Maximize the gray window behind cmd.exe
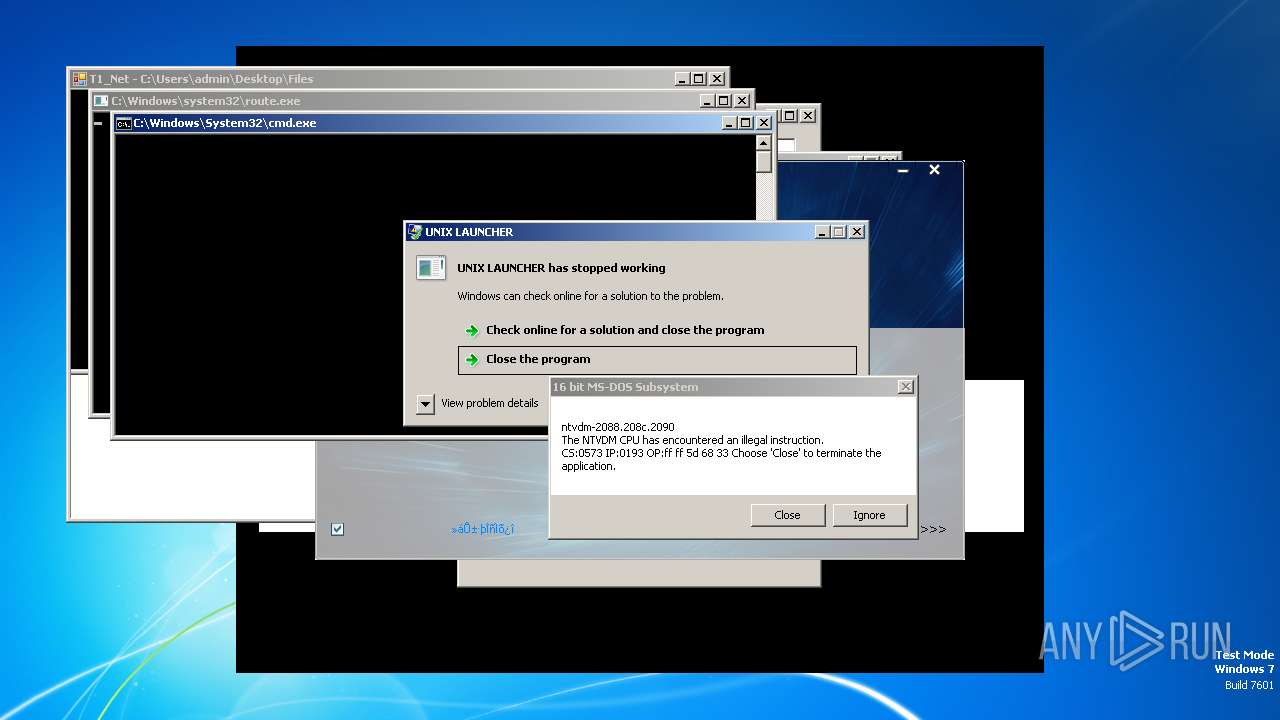The image size is (1280, 720). pyautogui.click(x=790, y=116)
